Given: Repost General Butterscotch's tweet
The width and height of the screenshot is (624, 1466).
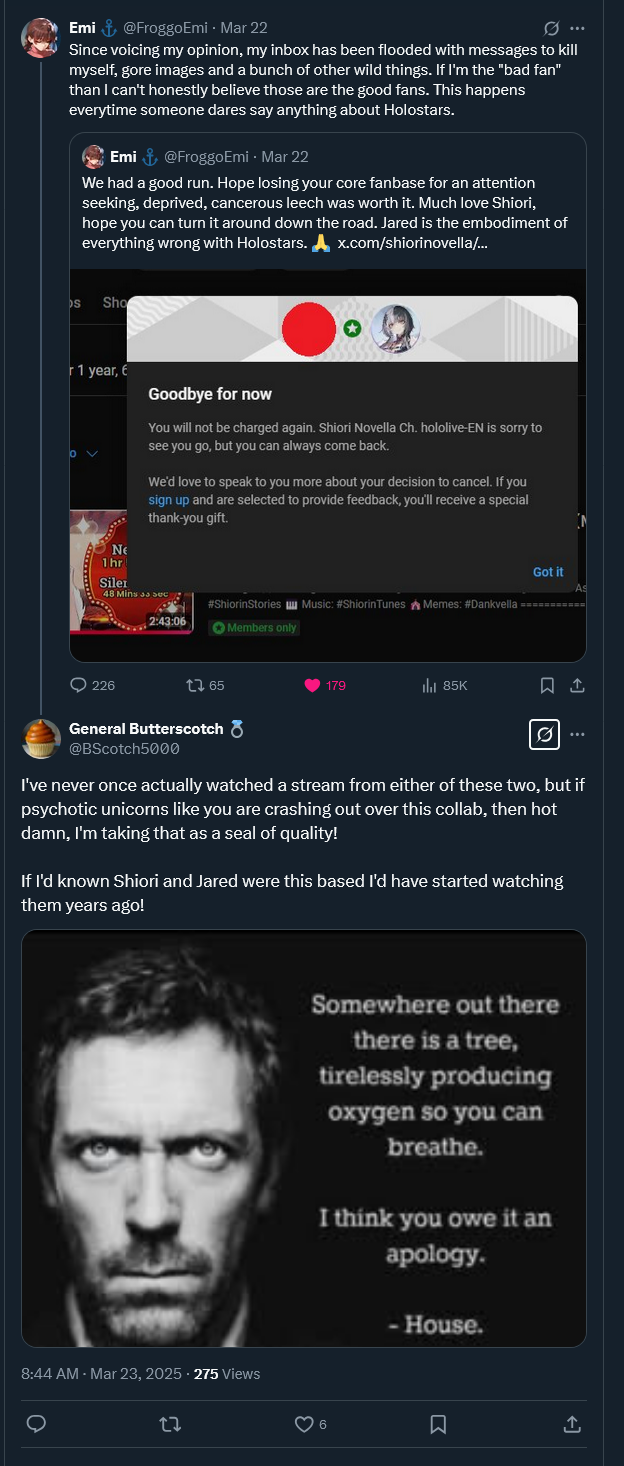Looking at the screenshot, I should point(170,1424).
